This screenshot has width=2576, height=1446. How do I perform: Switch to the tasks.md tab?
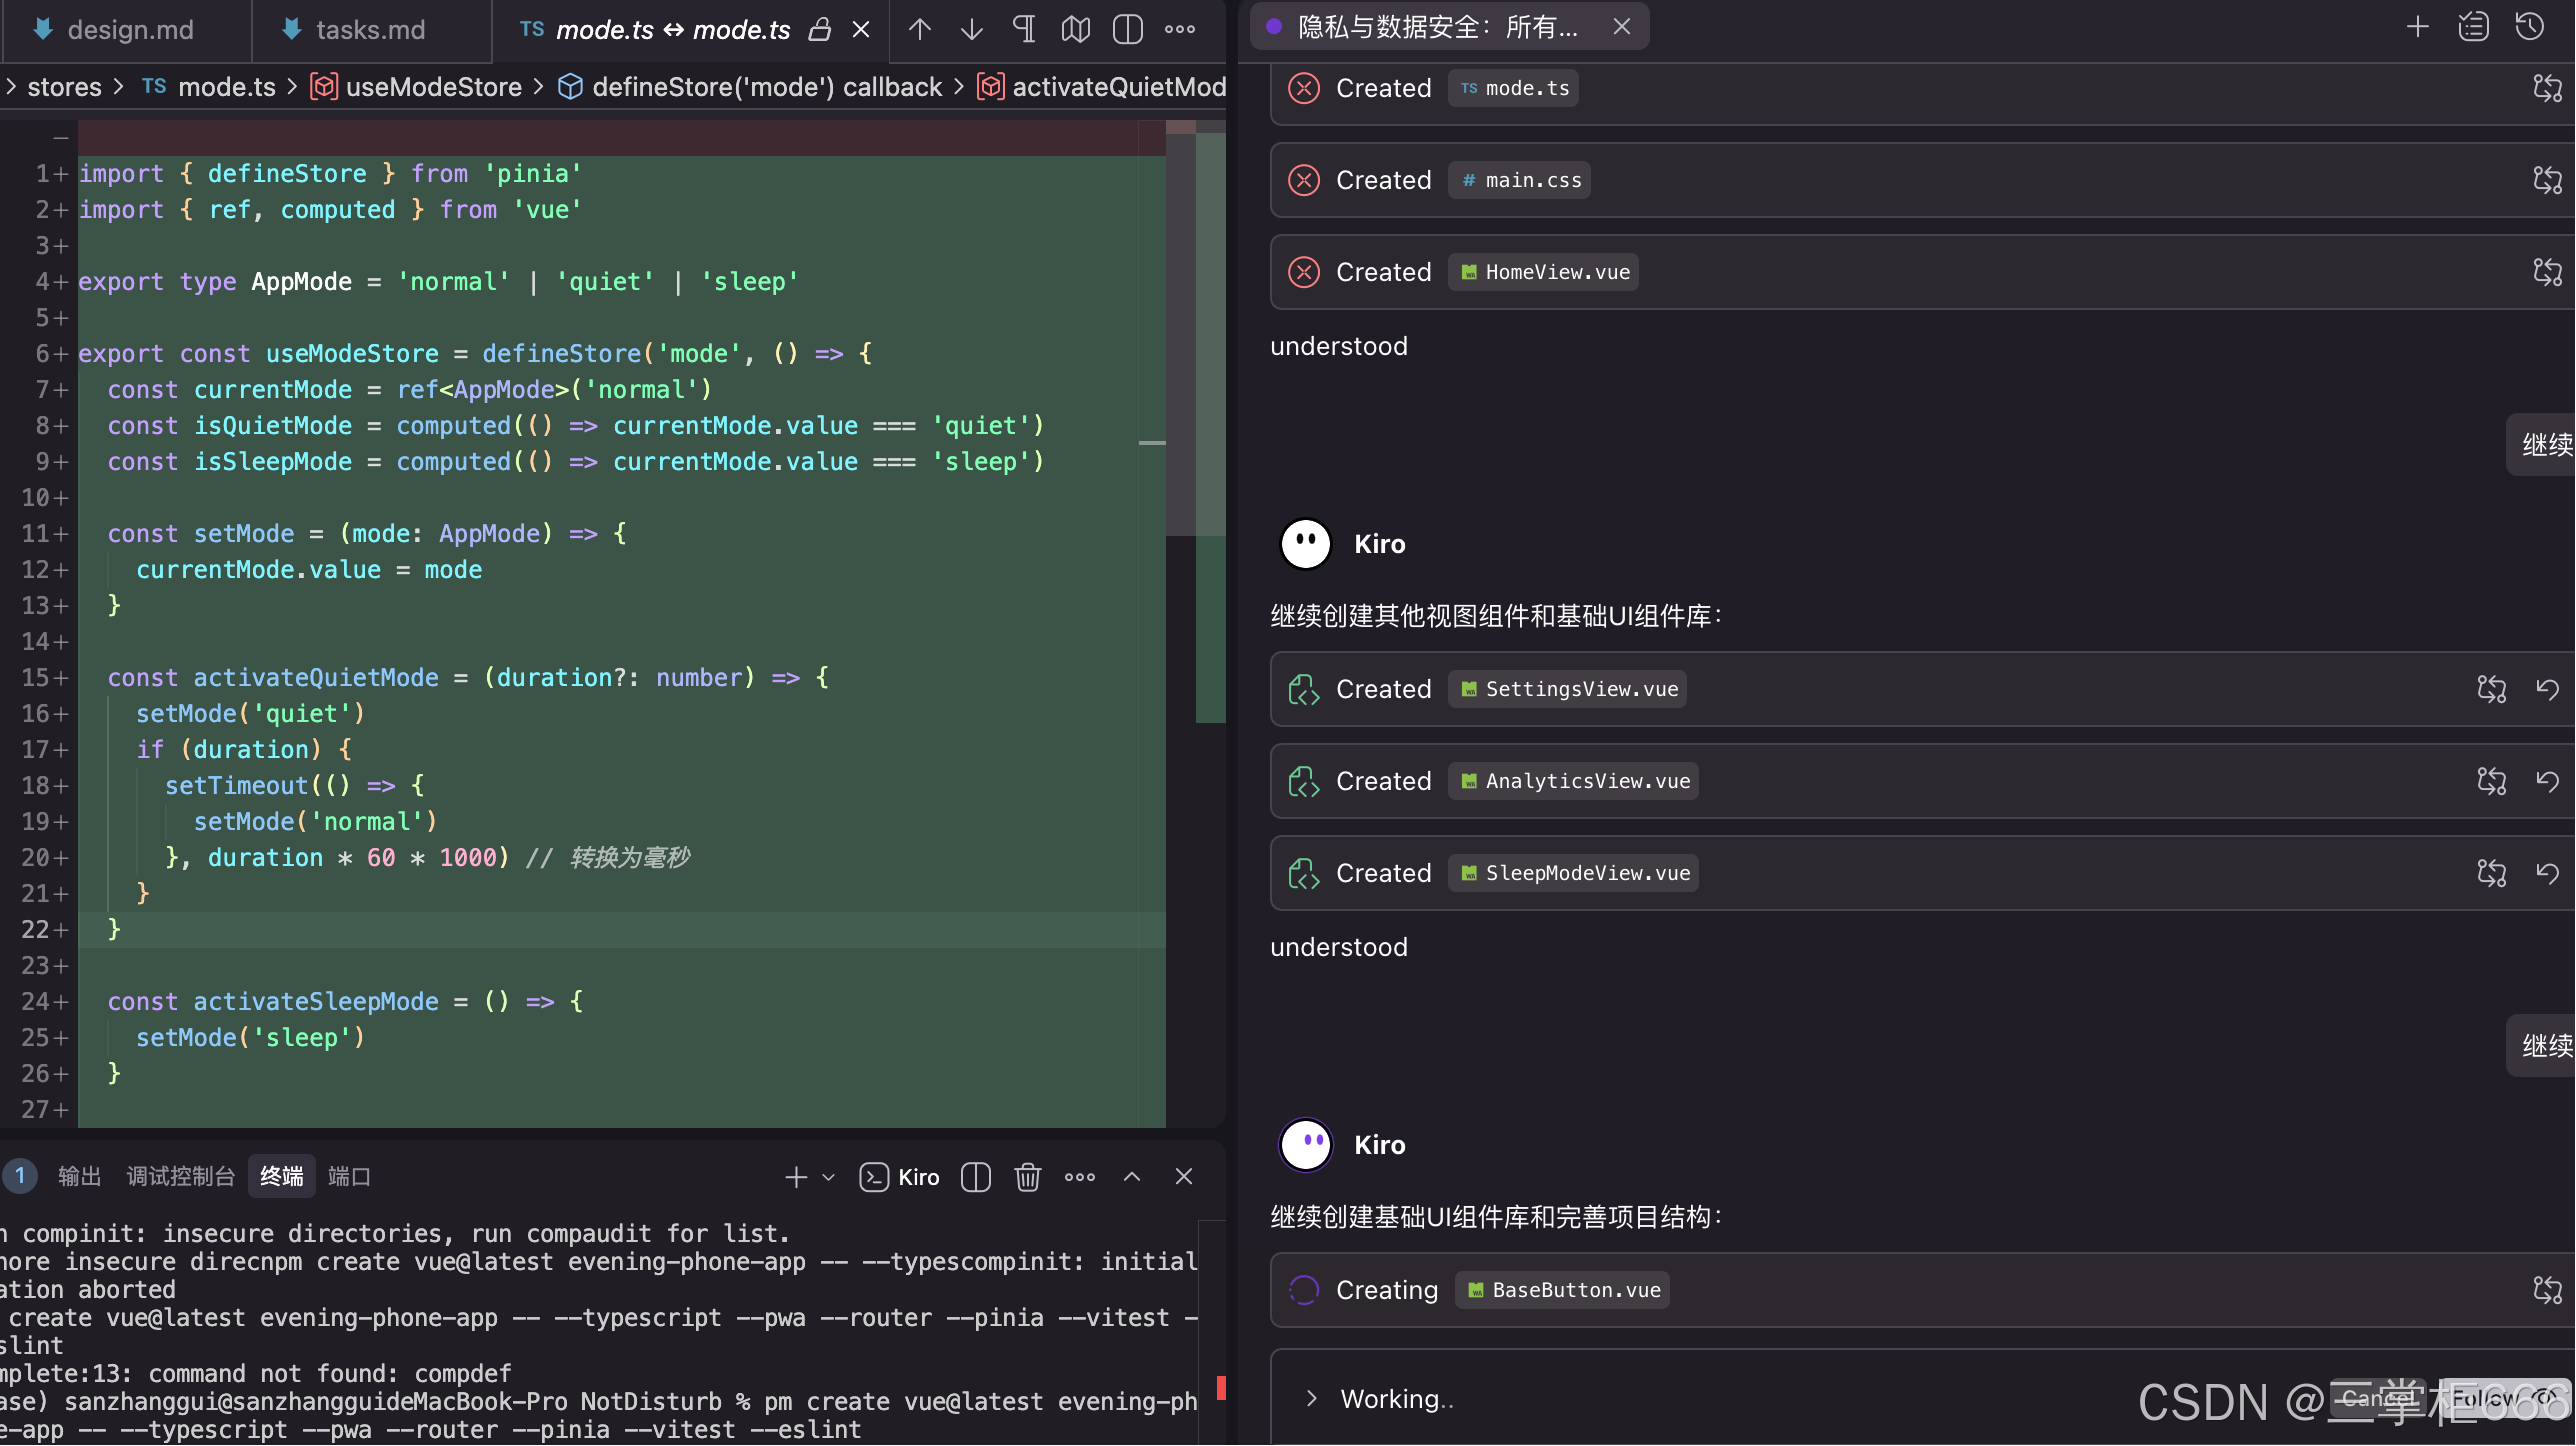click(x=369, y=30)
